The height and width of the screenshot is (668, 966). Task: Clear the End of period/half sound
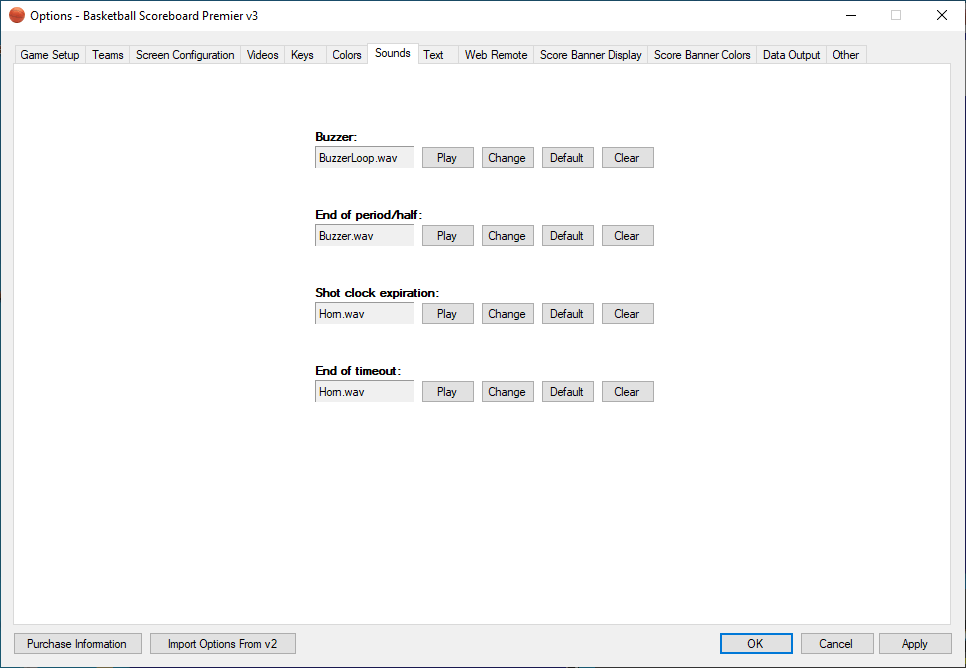coord(627,236)
